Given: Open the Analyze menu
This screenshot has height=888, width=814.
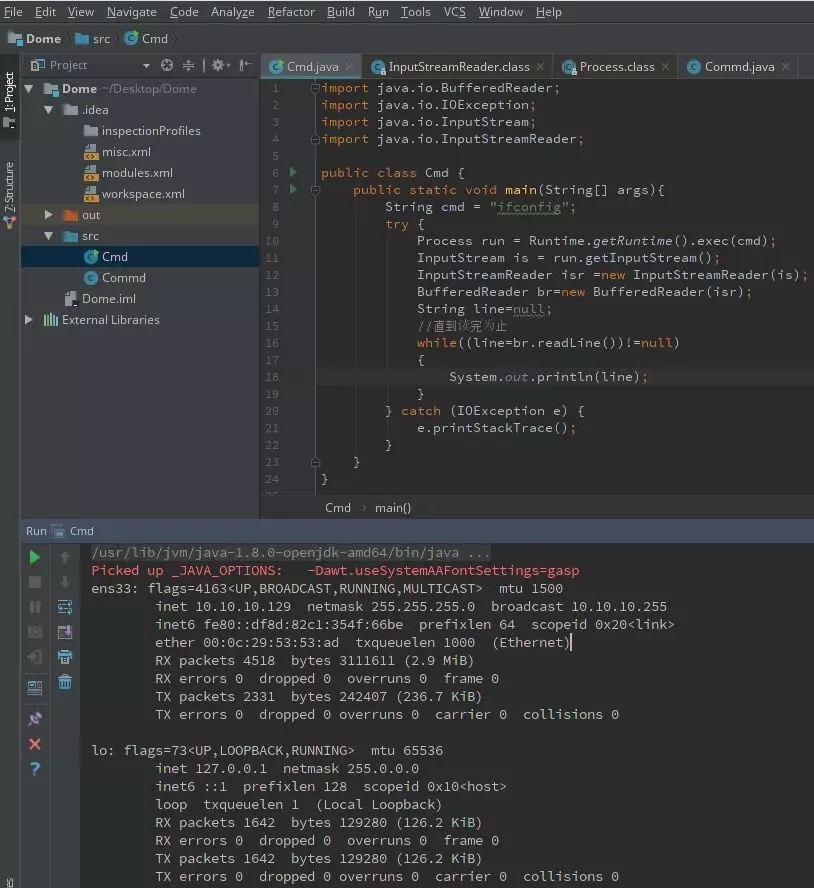Looking at the screenshot, I should 232,11.
